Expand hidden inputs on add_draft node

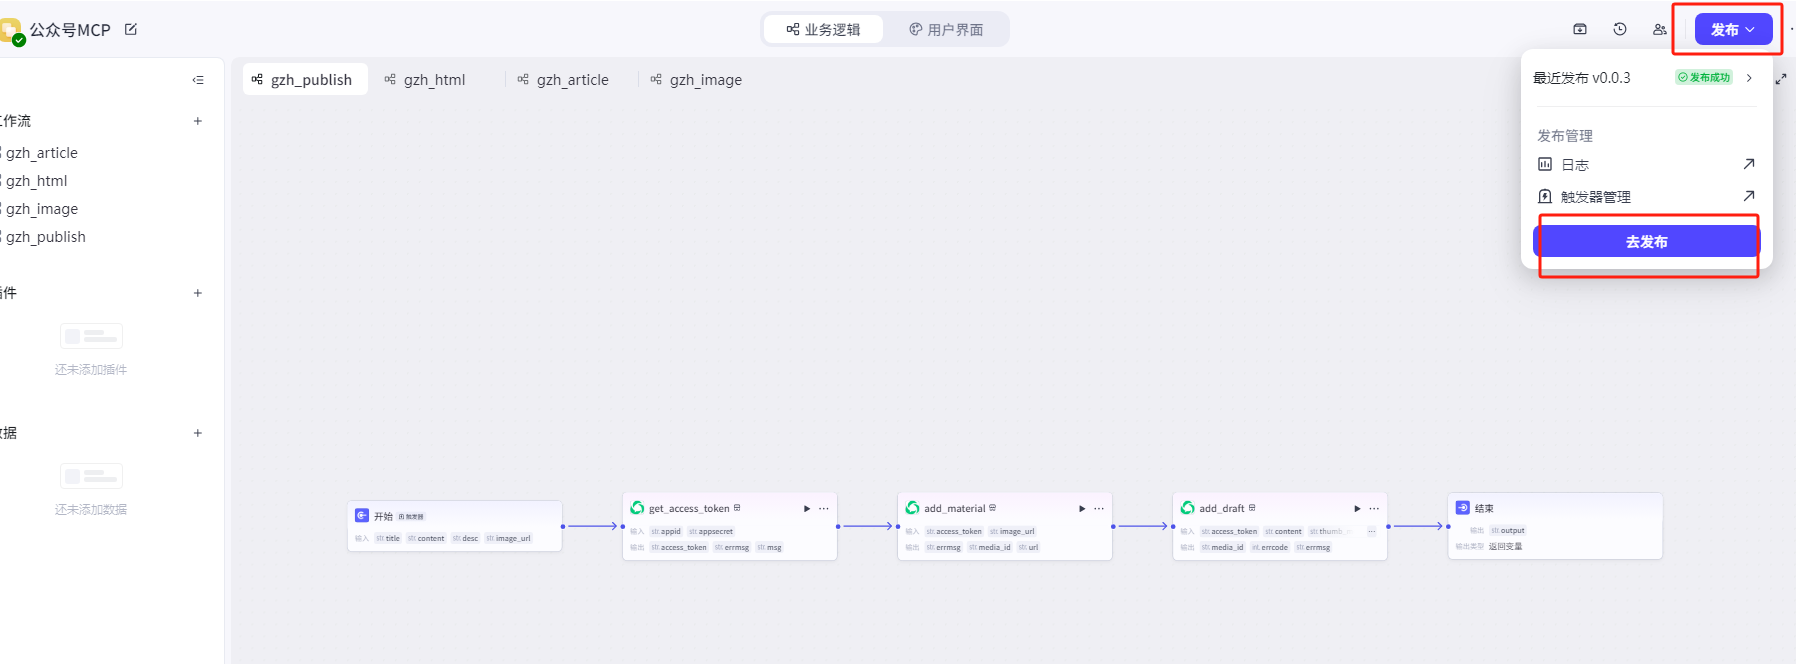pos(1371,532)
